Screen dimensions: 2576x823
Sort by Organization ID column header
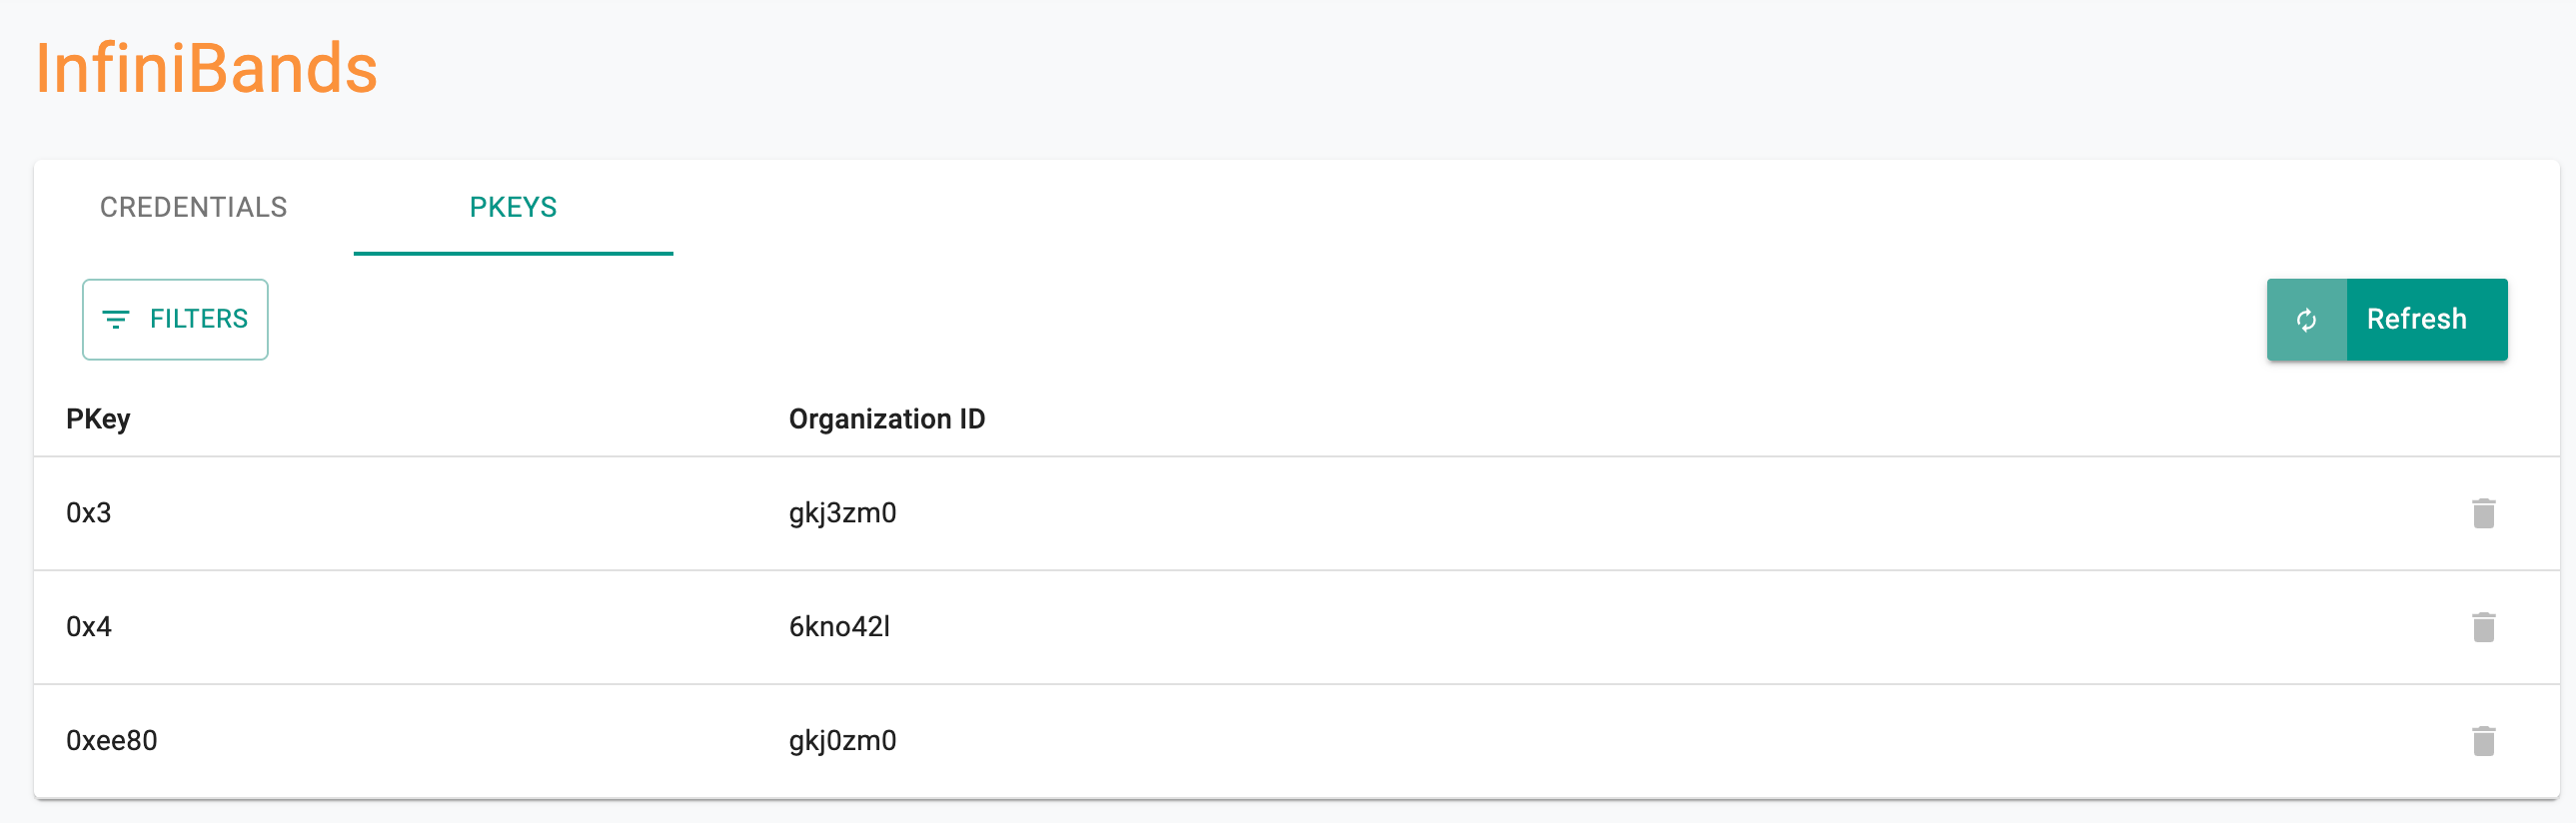887,419
